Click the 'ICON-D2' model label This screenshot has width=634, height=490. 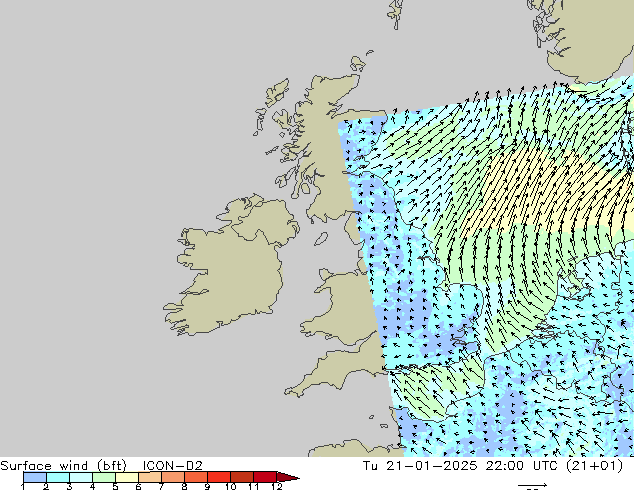[172, 466]
